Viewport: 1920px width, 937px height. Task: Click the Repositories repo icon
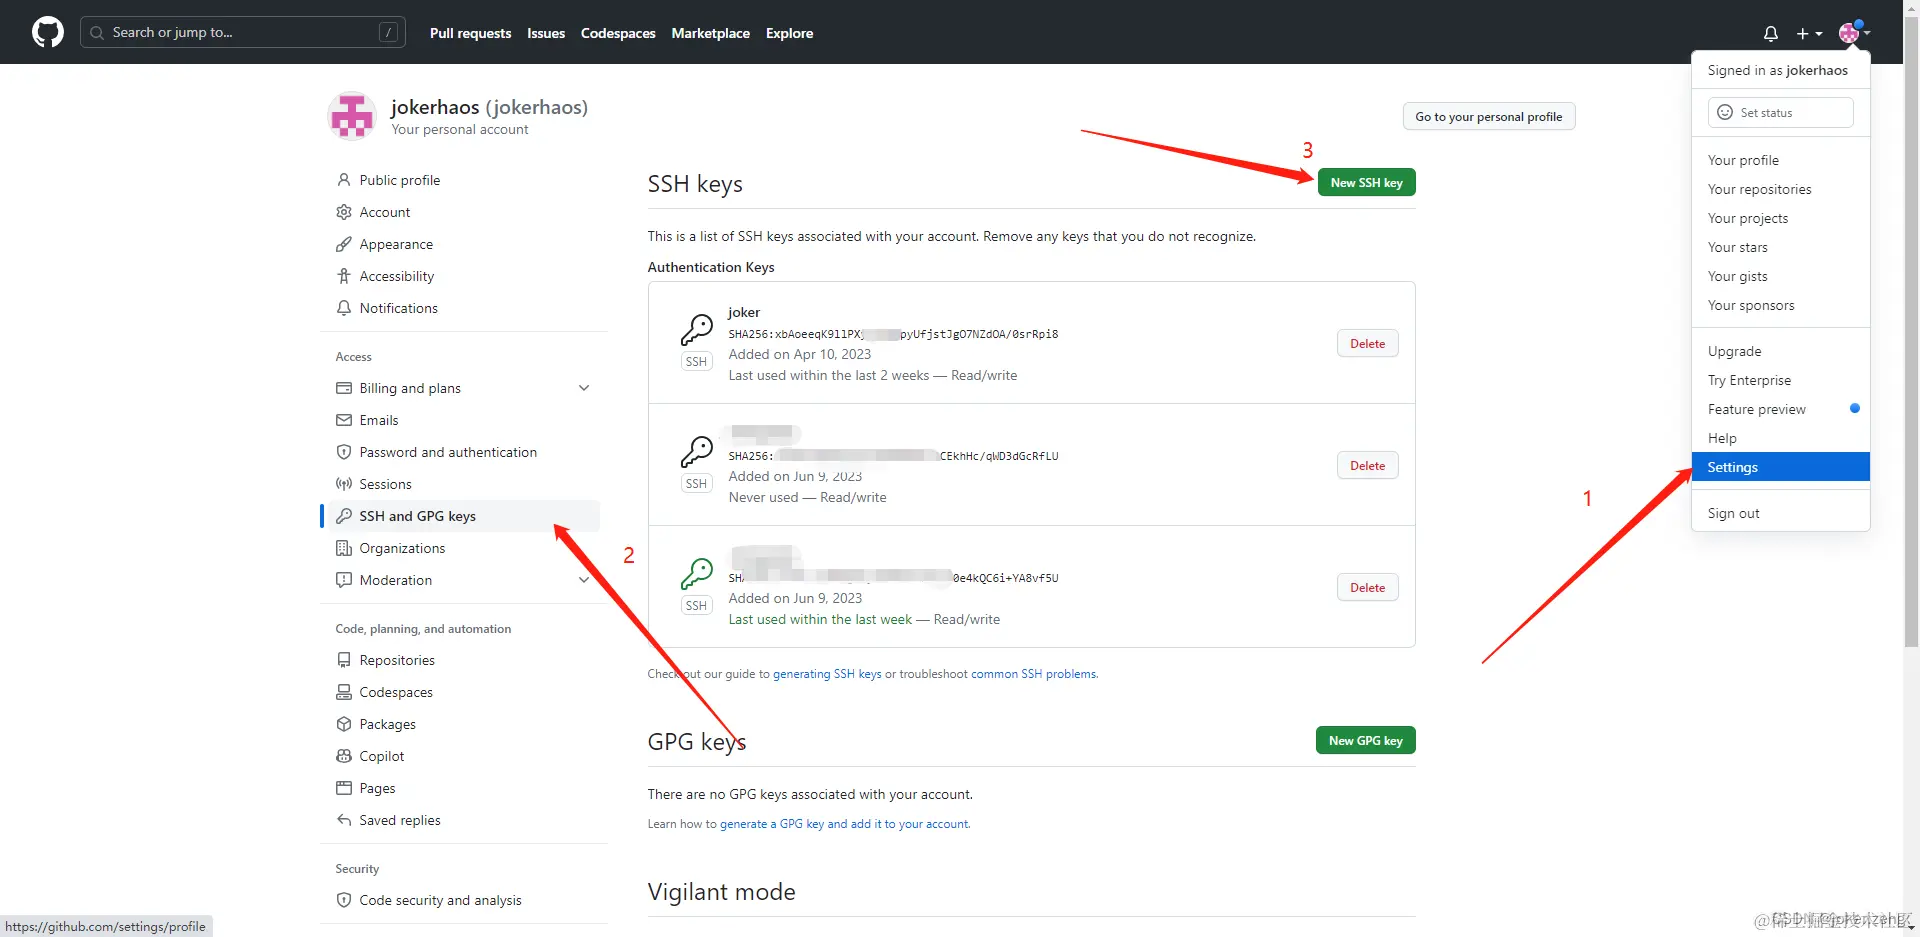pyautogui.click(x=344, y=660)
